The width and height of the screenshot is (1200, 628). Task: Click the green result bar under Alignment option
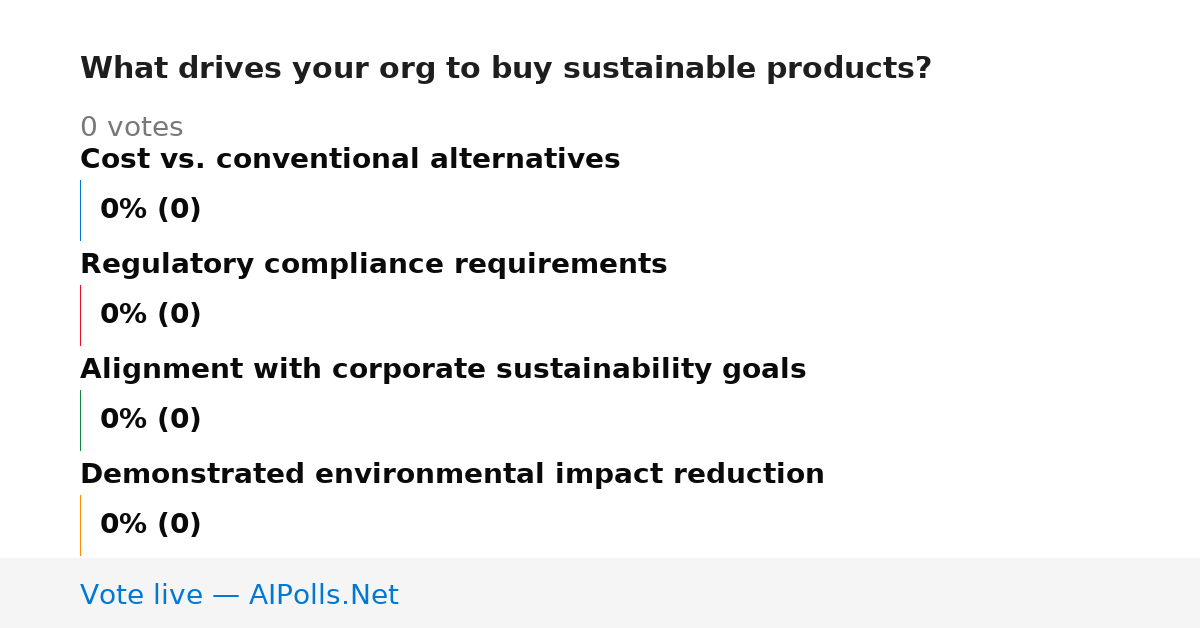(x=80, y=420)
